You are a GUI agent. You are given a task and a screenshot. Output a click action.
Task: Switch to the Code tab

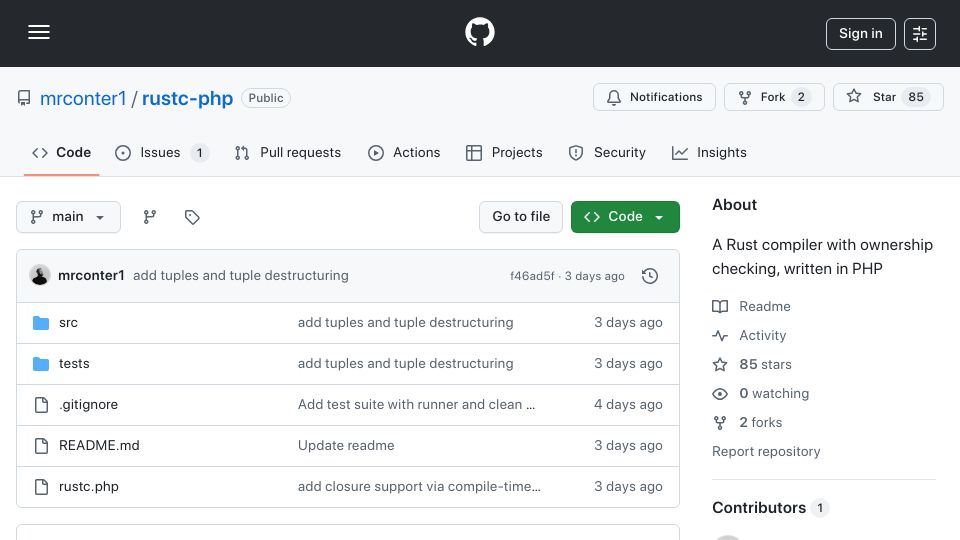click(x=61, y=152)
